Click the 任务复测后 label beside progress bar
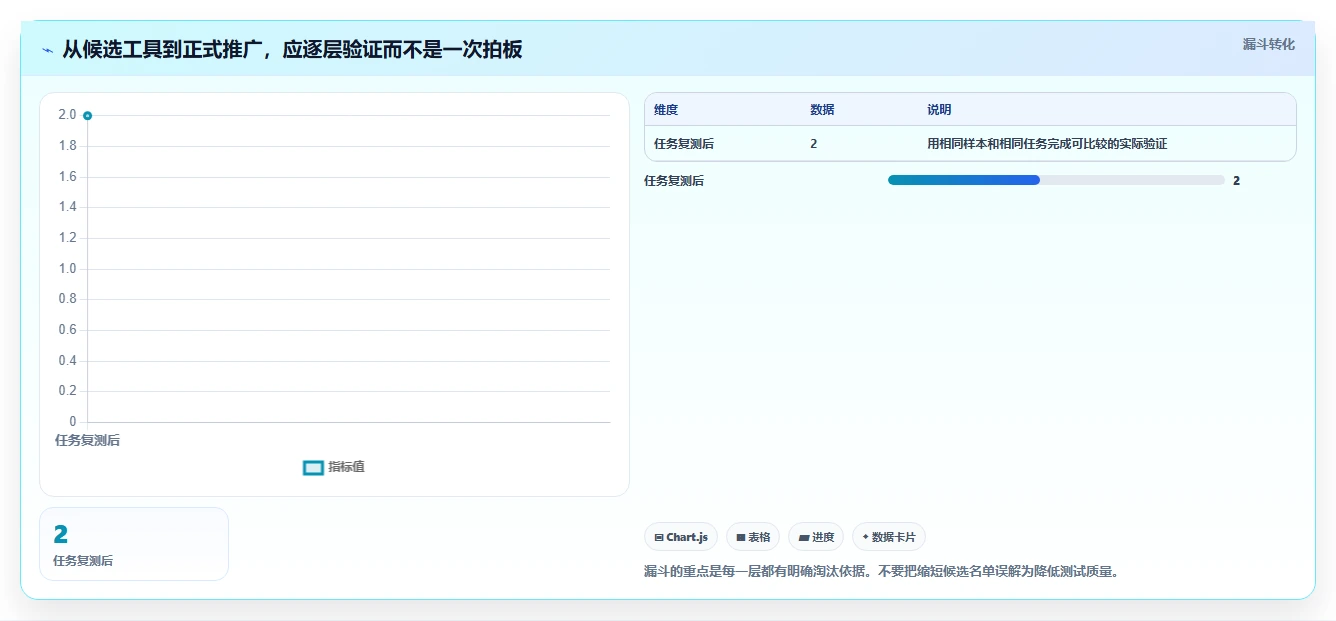The image size is (1336, 621). (x=674, y=181)
